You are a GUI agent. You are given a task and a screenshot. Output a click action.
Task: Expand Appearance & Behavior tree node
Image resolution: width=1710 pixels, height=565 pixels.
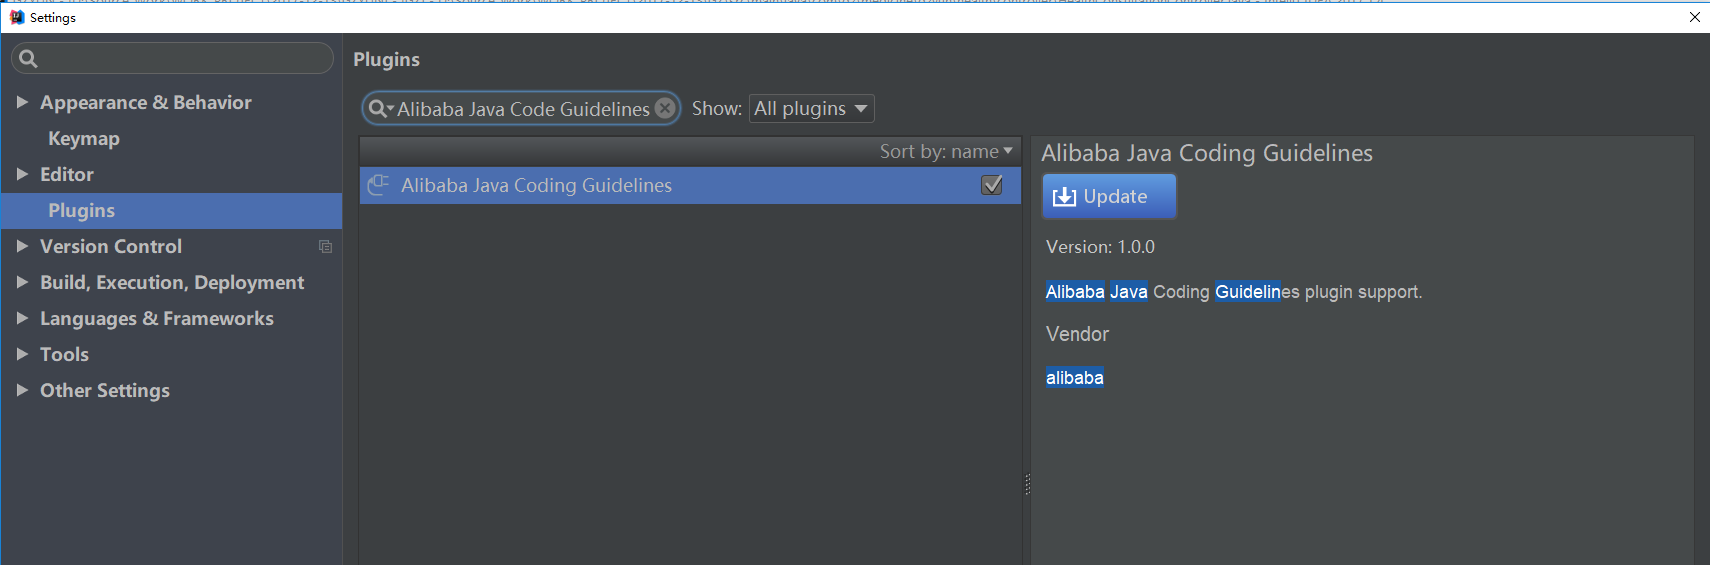click(x=22, y=102)
